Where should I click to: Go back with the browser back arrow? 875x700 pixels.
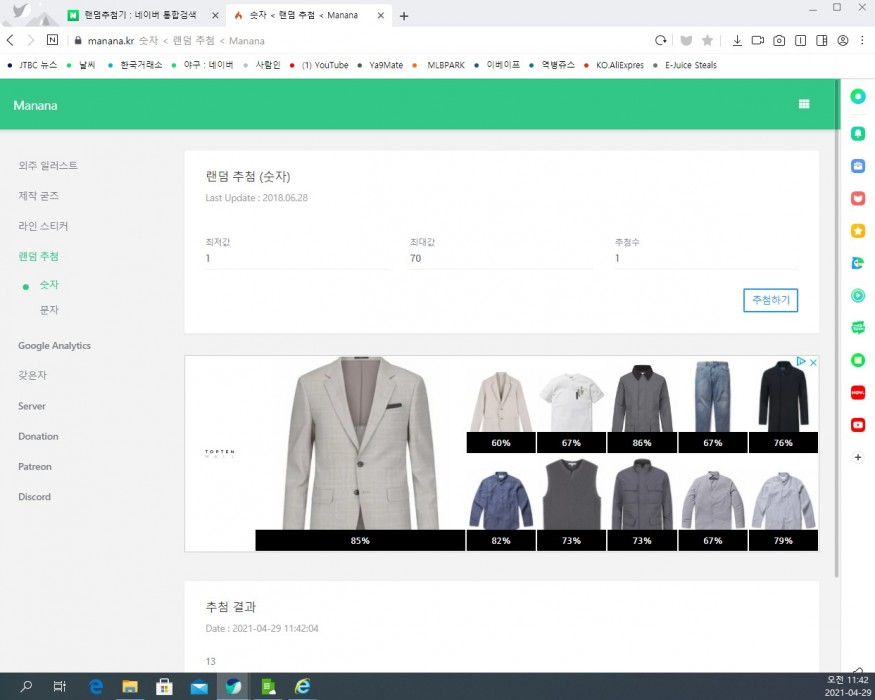coord(10,40)
